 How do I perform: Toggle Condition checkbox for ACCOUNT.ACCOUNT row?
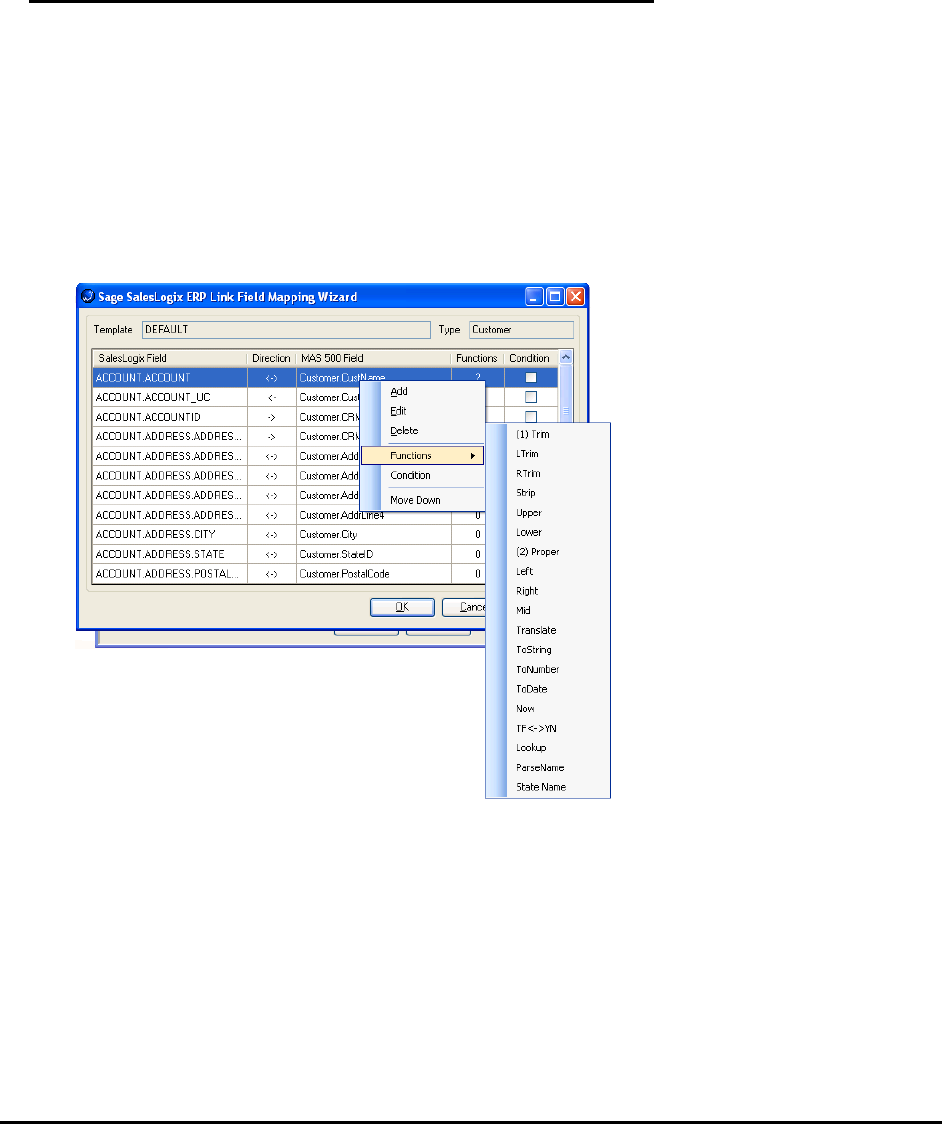click(x=531, y=378)
